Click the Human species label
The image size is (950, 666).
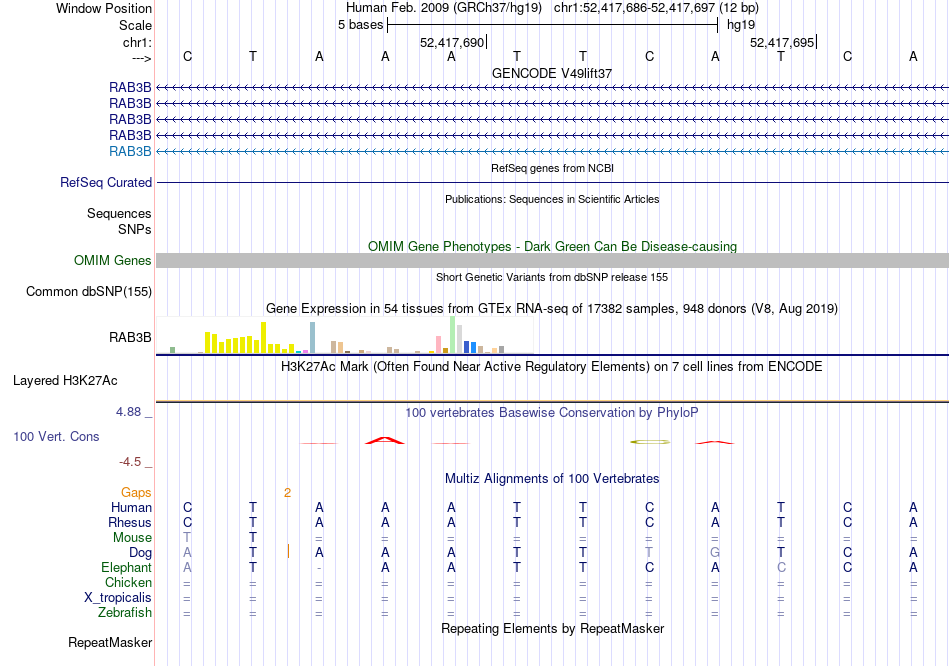coord(131,508)
